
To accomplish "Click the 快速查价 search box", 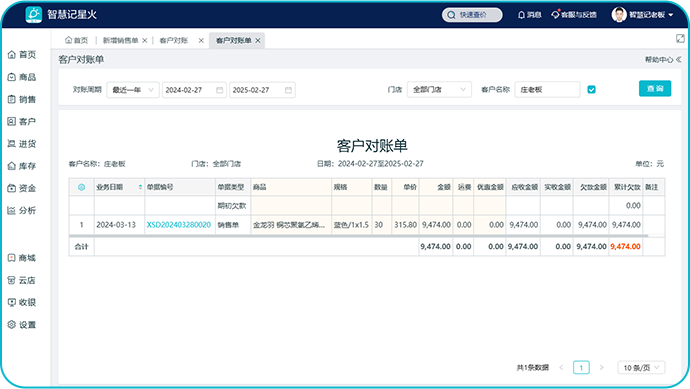I will [472, 15].
